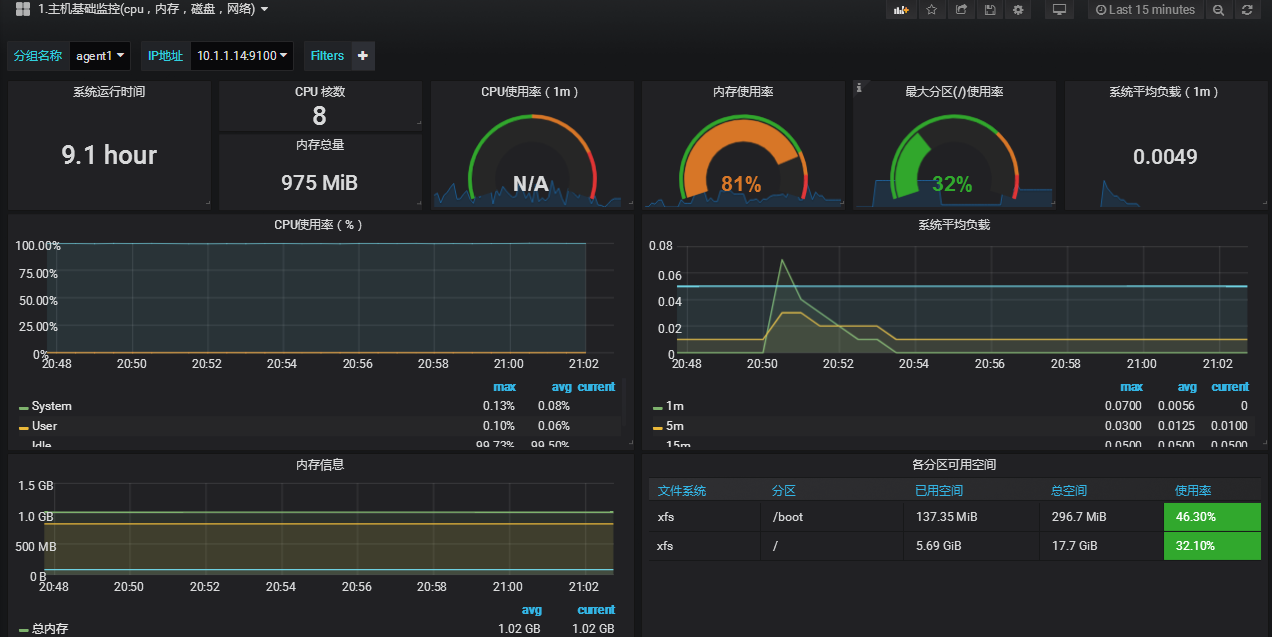Sort load legend by avg column
This screenshot has height=637, width=1272.
point(1187,387)
